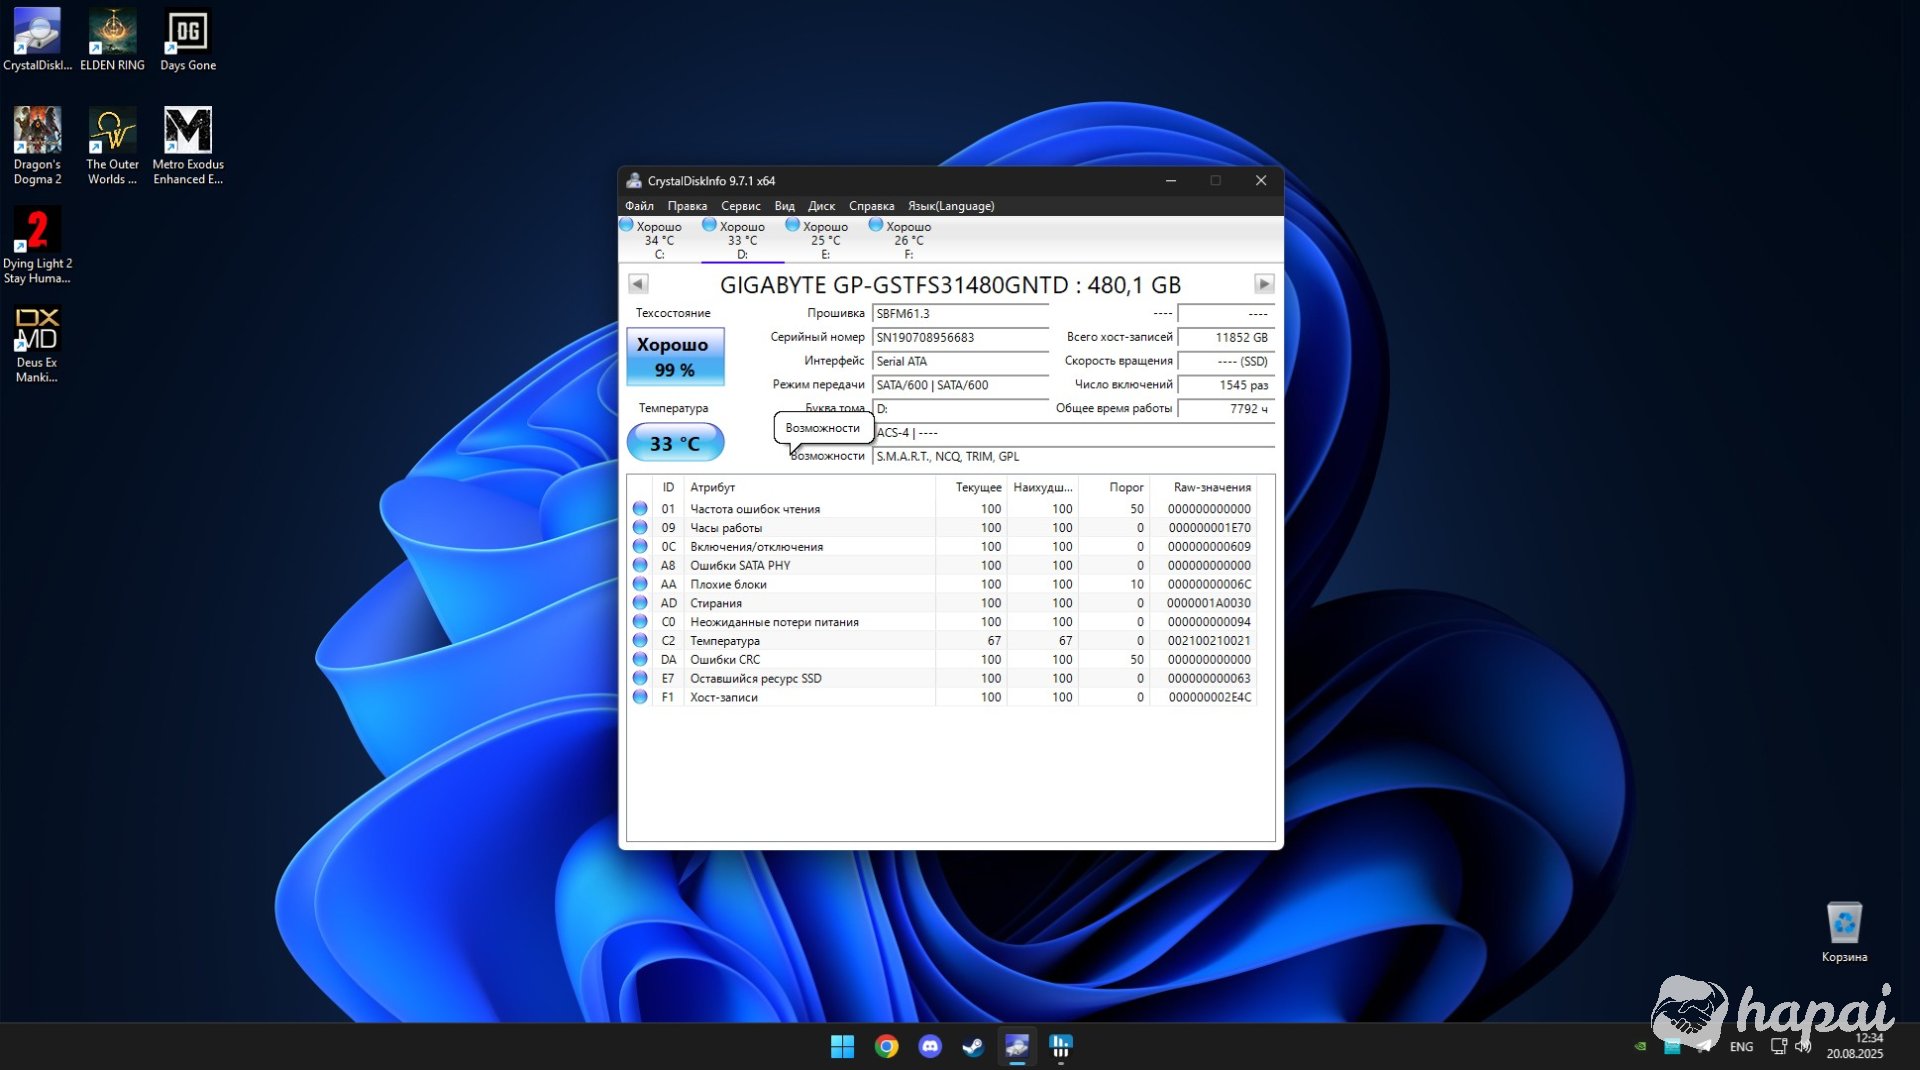This screenshot has height=1070, width=1920.
Task: Open Steam from the taskbar
Action: 973,1046
